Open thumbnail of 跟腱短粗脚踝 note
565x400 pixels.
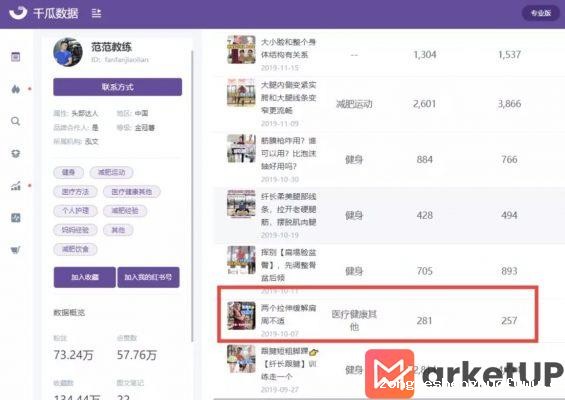(241, 359)
